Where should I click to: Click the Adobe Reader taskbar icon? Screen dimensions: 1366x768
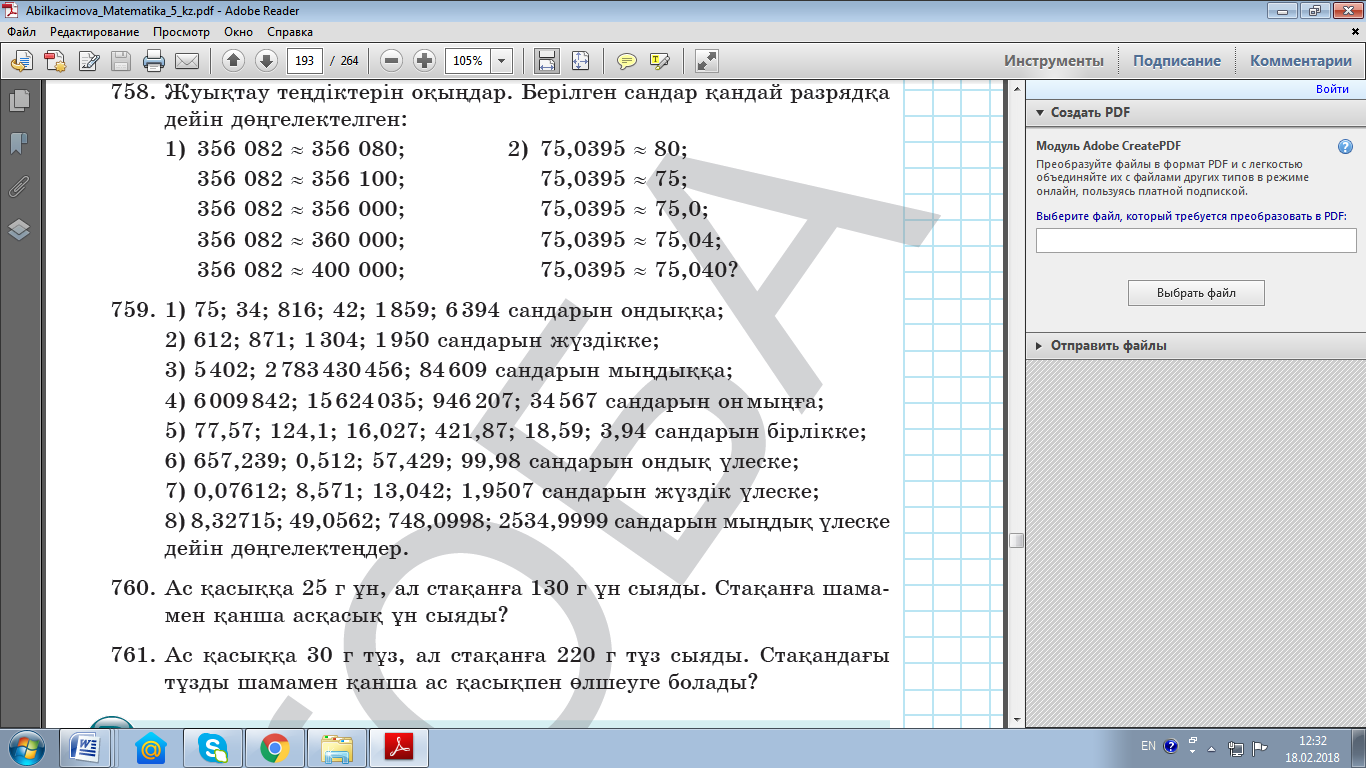[x=399, y=748]
